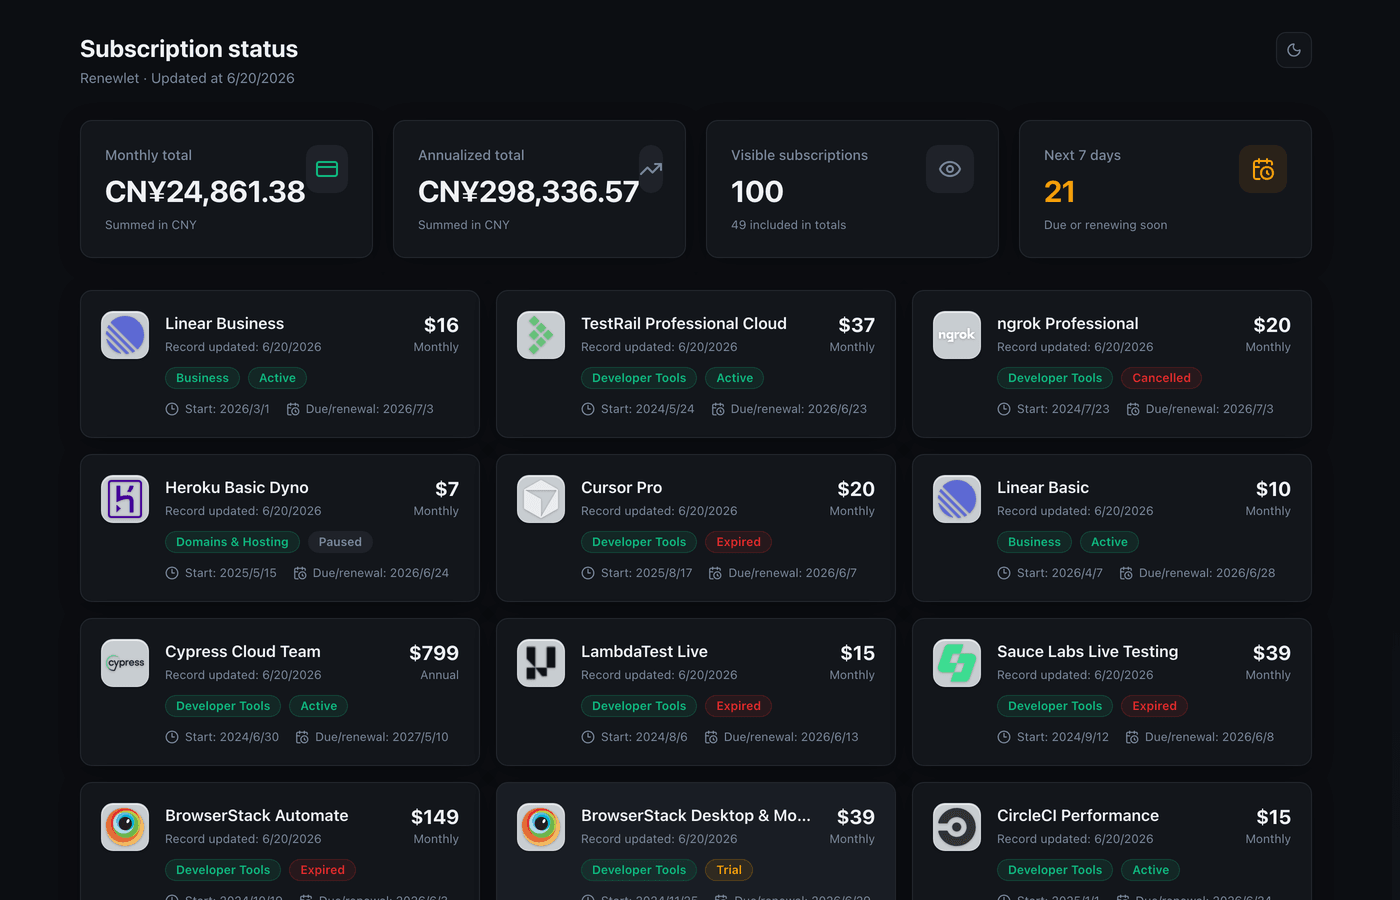Select the Business tag on Linear Business
Image resolution: width=1400 pixels, height=900 pixels.
click(x=203, y=378)
